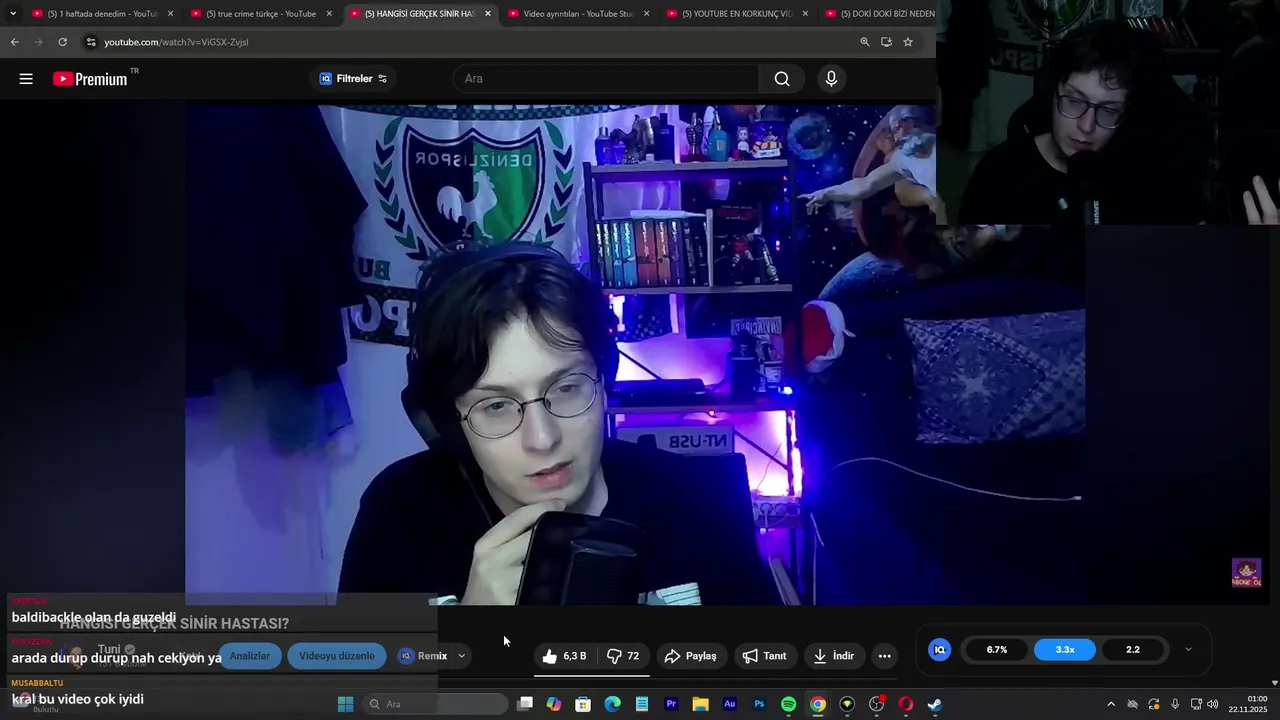Viewport: 1280px width, 720px height.
Task: Click the youtube.com address bar URL
Action: [x=176, y=42]
